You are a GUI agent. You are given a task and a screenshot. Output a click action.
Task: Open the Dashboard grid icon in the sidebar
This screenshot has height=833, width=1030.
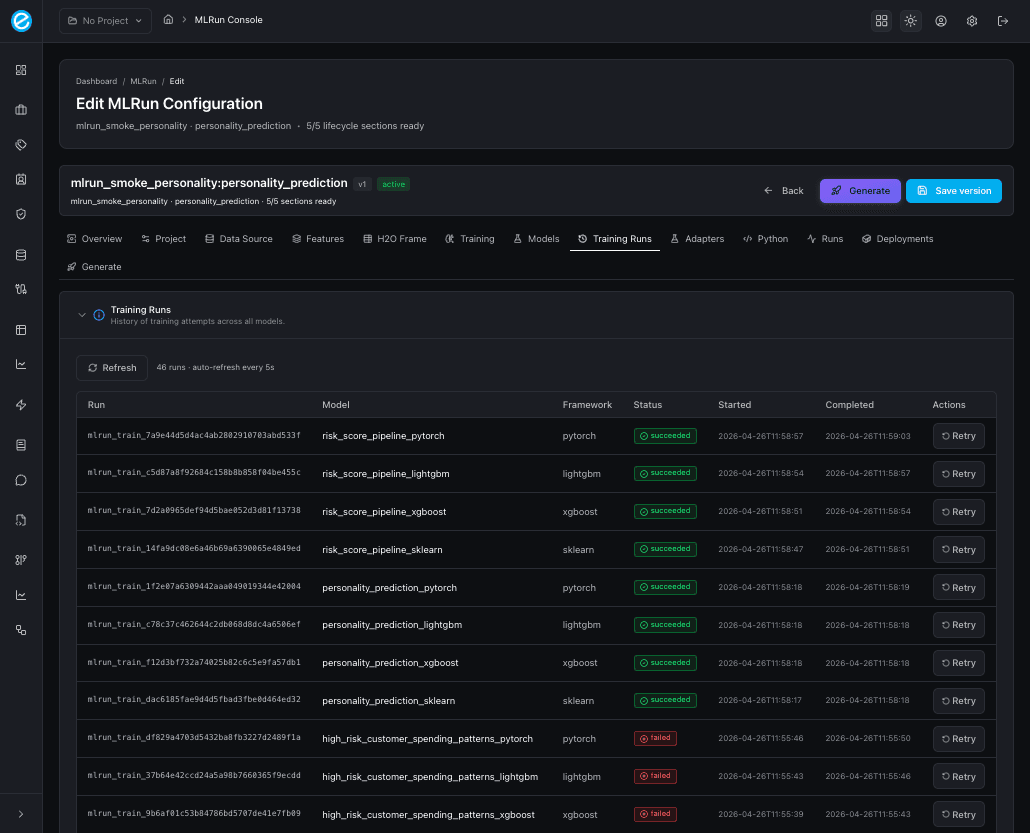20,70
